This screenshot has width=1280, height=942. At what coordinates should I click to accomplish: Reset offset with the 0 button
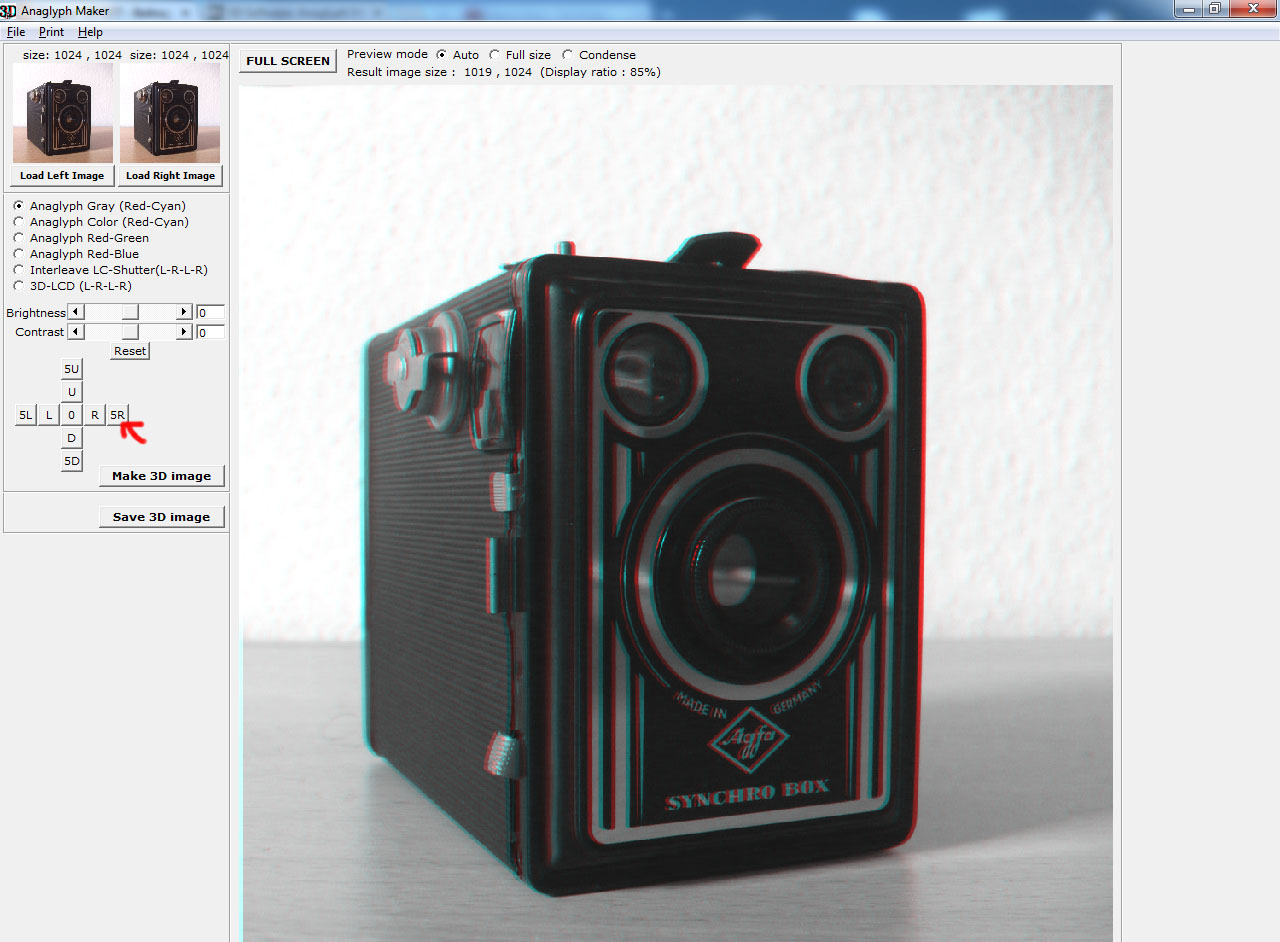click(71, 415)
